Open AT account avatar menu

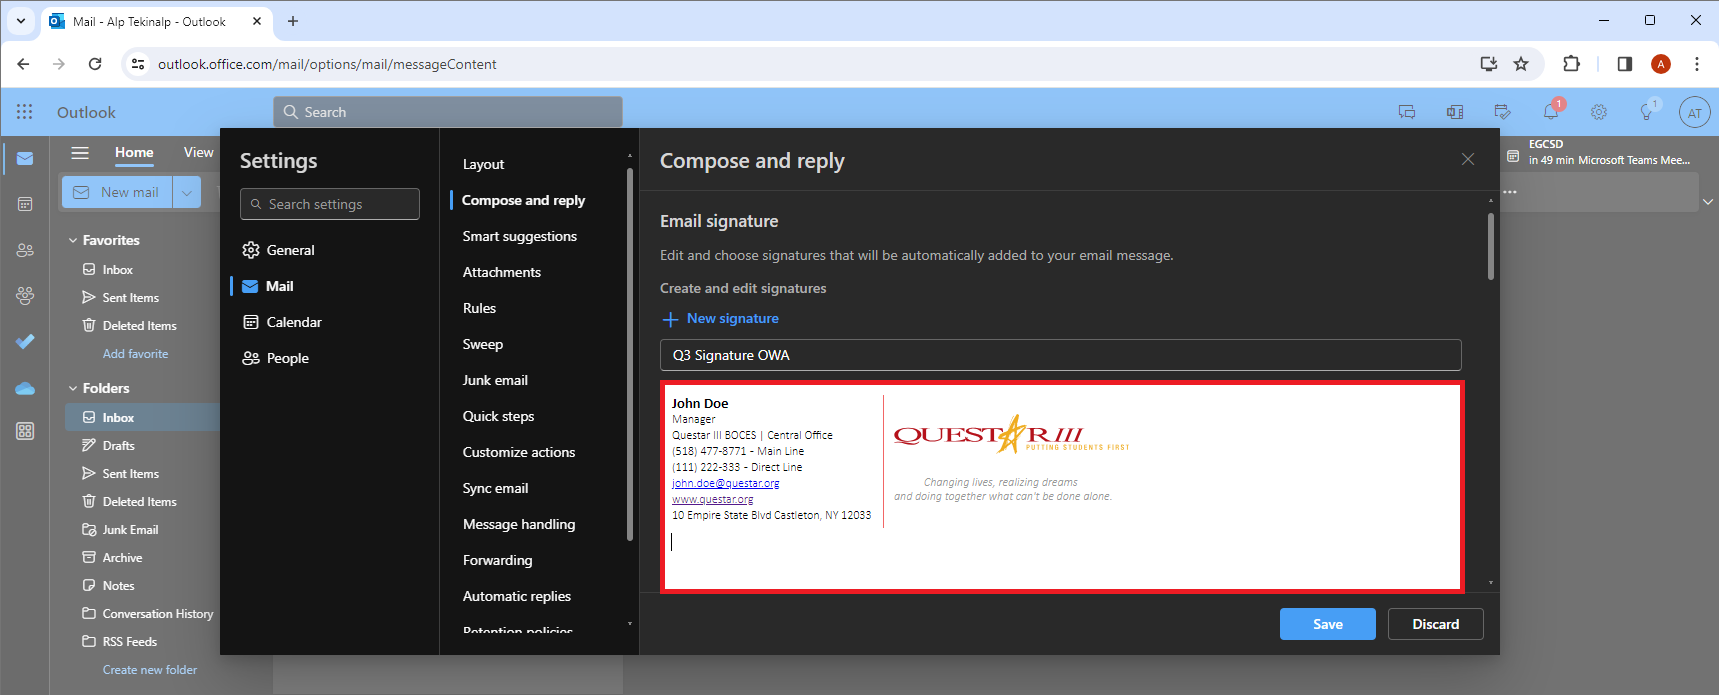tap(1695, 113)
